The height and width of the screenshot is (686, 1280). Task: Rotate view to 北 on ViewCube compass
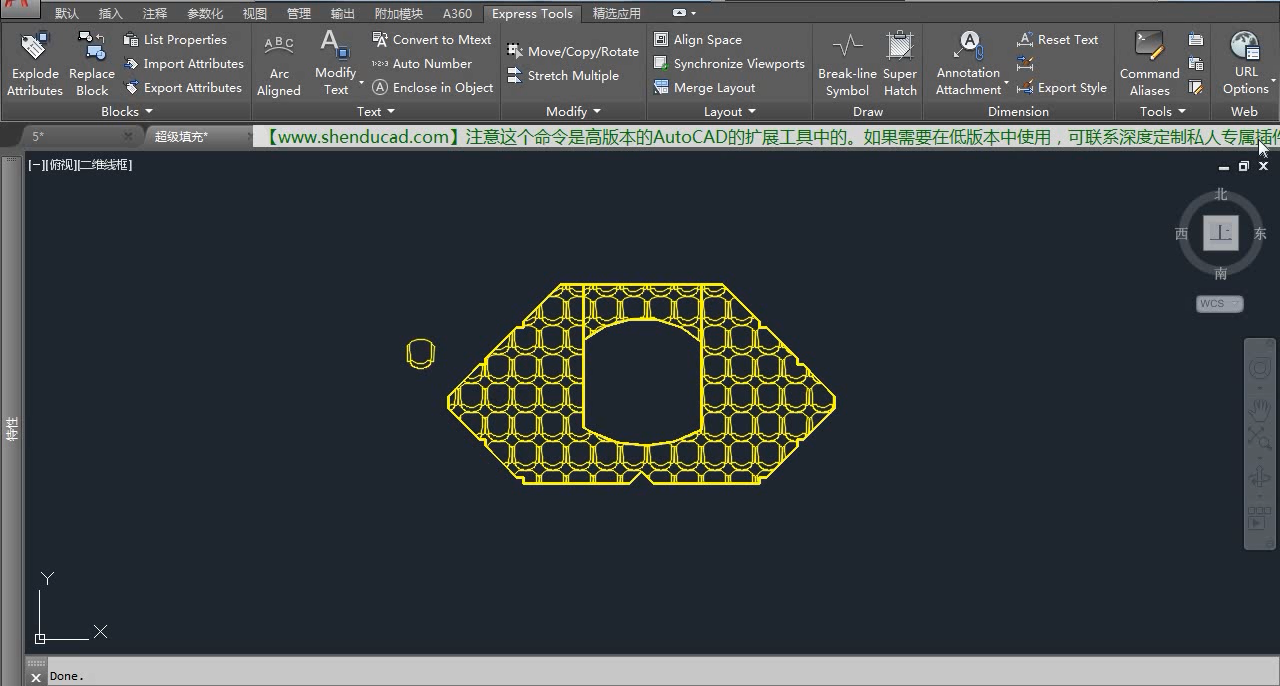[x=1221, y=195]
